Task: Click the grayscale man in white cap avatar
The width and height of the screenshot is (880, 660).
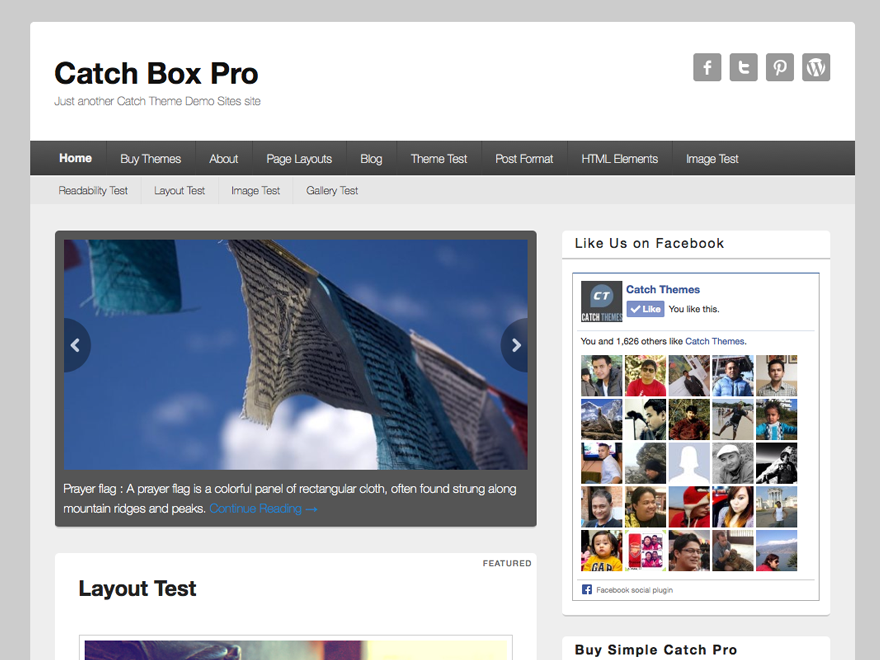Action: (x=732, y=464)
